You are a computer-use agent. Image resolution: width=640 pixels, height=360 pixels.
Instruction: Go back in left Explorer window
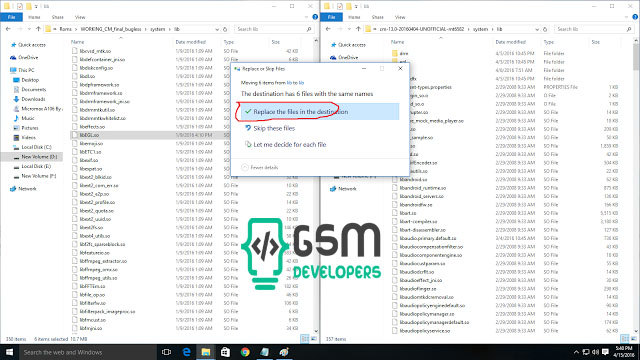coord(8,29)
